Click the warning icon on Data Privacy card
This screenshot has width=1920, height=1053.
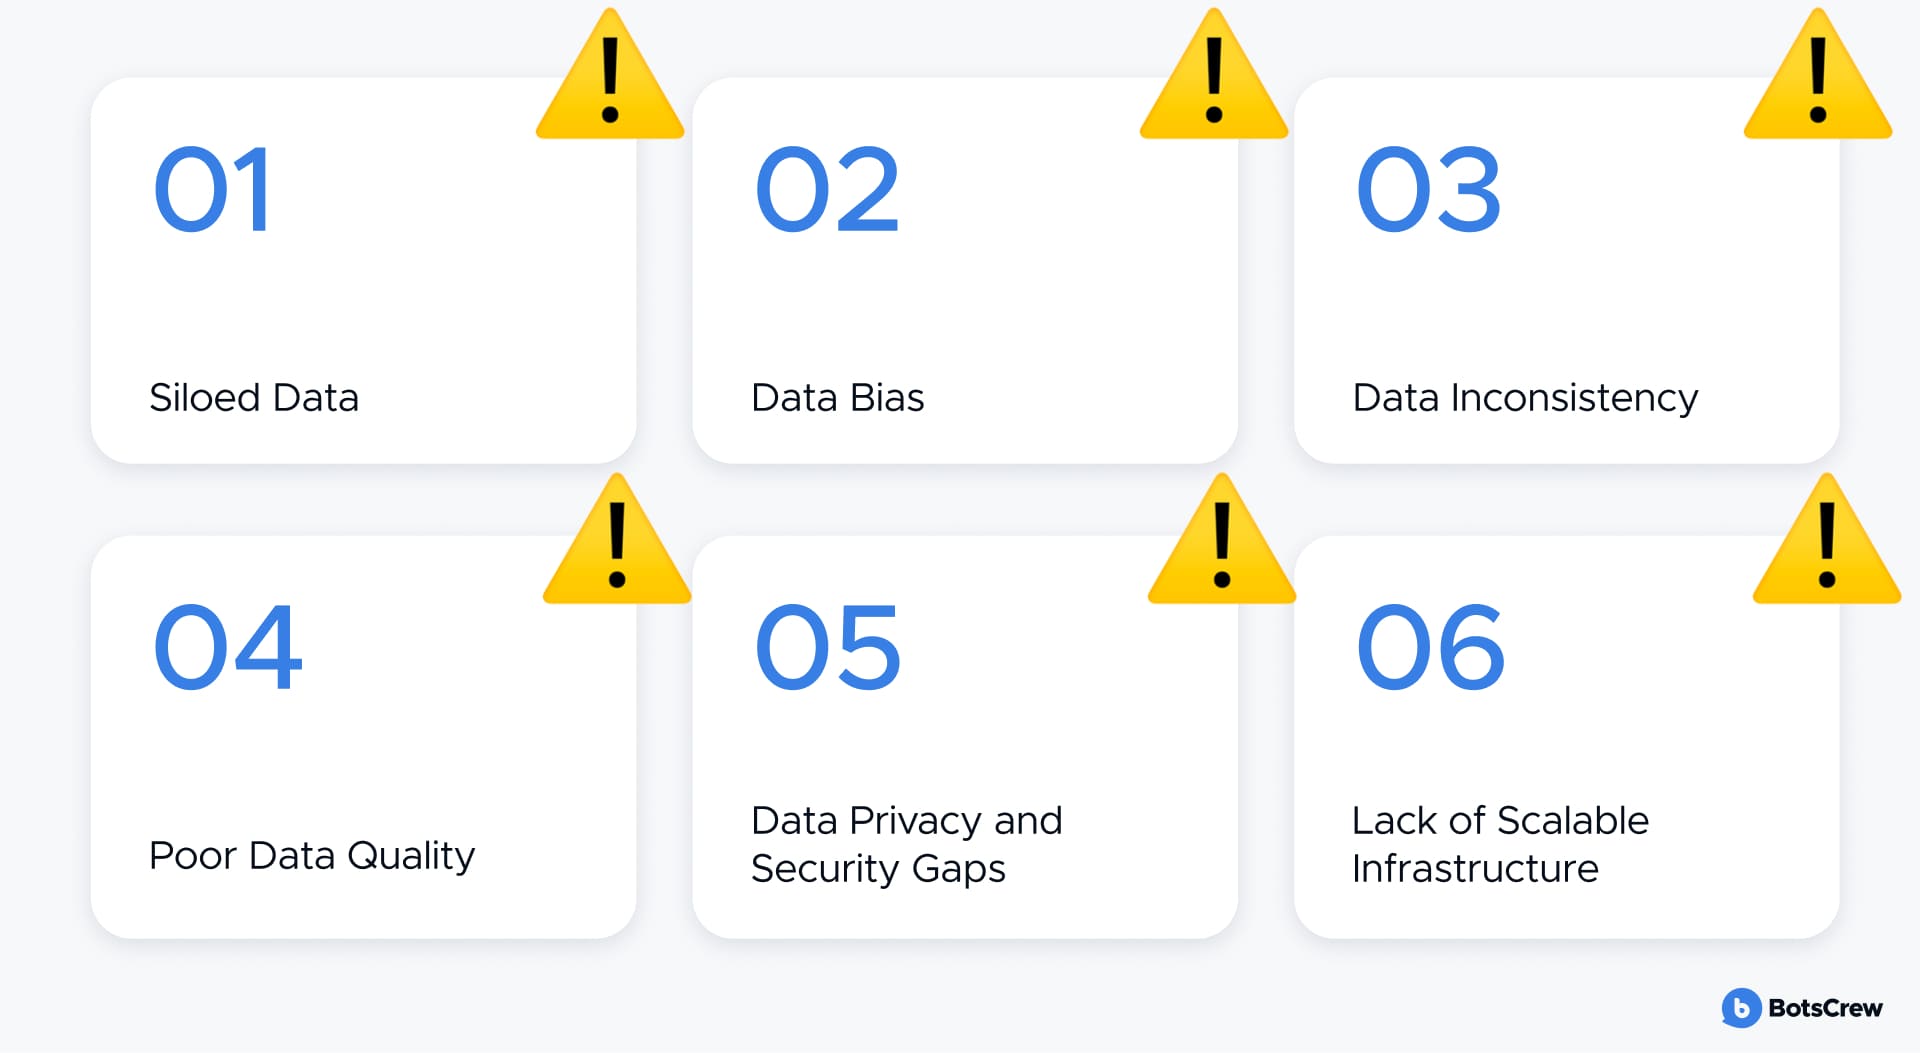coord(1222,540)
